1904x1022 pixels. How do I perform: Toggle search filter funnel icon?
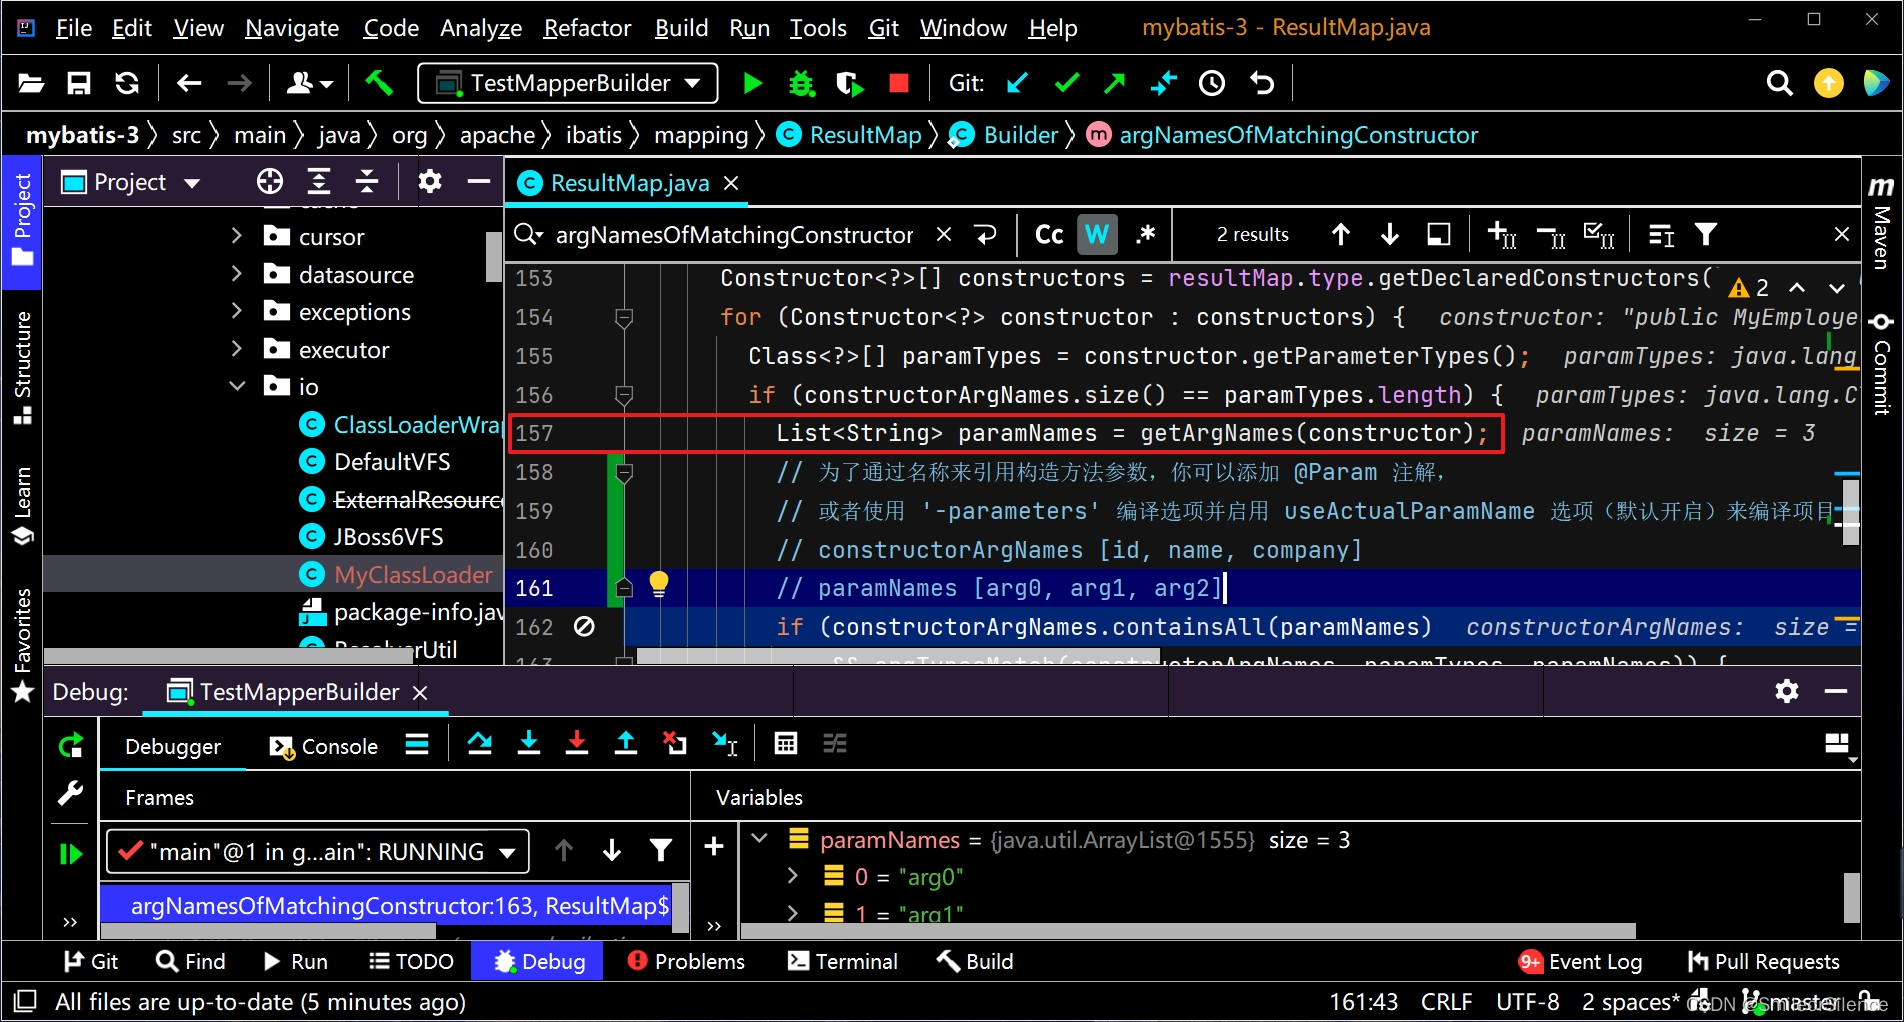click(x=1706, y=235)
